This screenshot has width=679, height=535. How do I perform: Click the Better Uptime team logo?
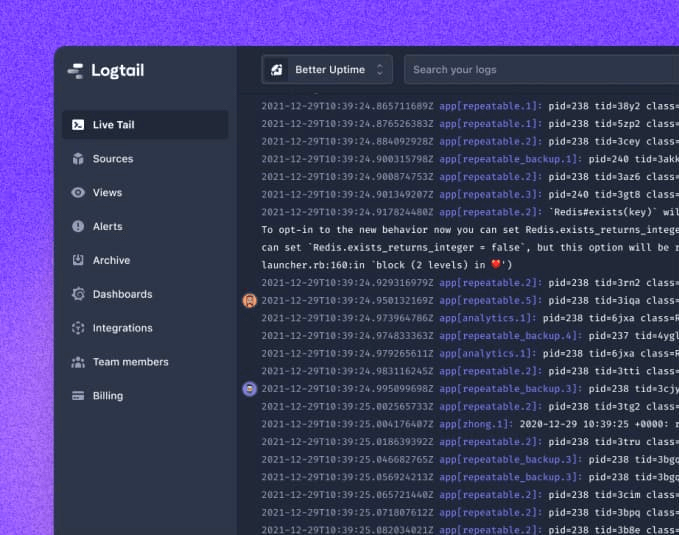(x=278, y=70)
